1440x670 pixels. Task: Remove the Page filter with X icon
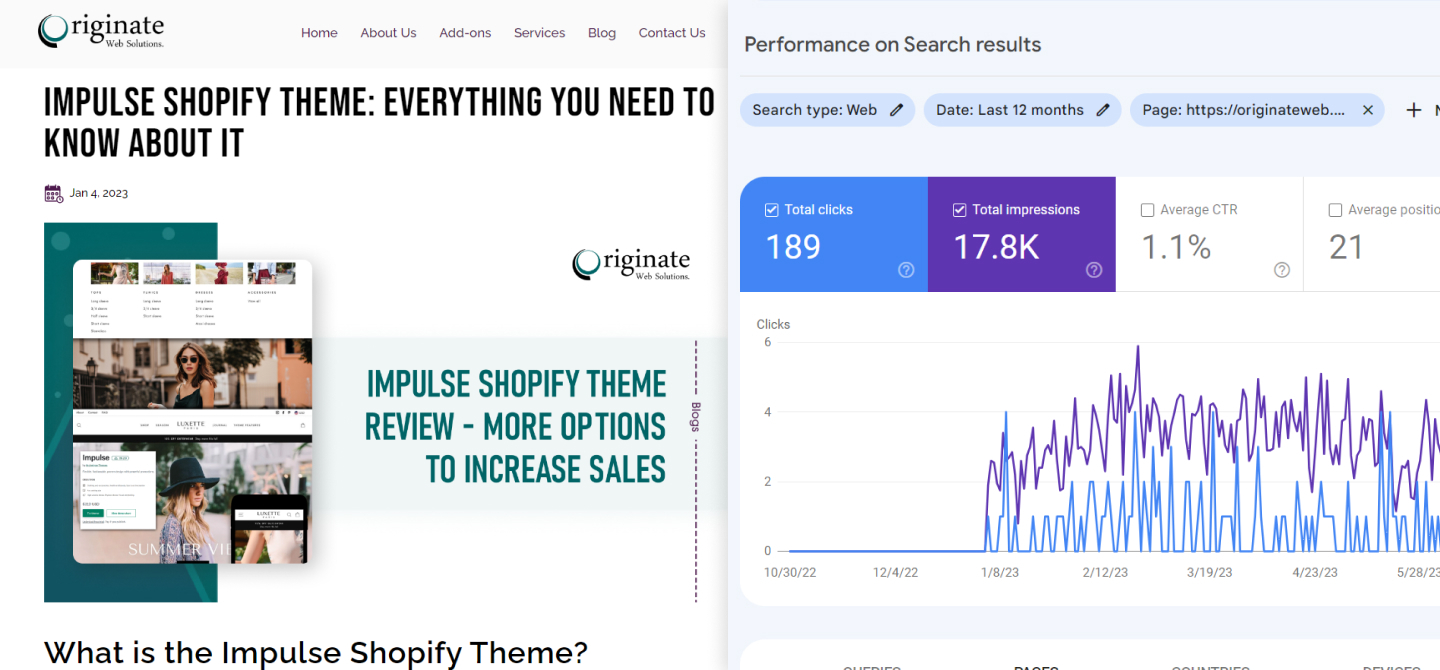coord(1368,110)
